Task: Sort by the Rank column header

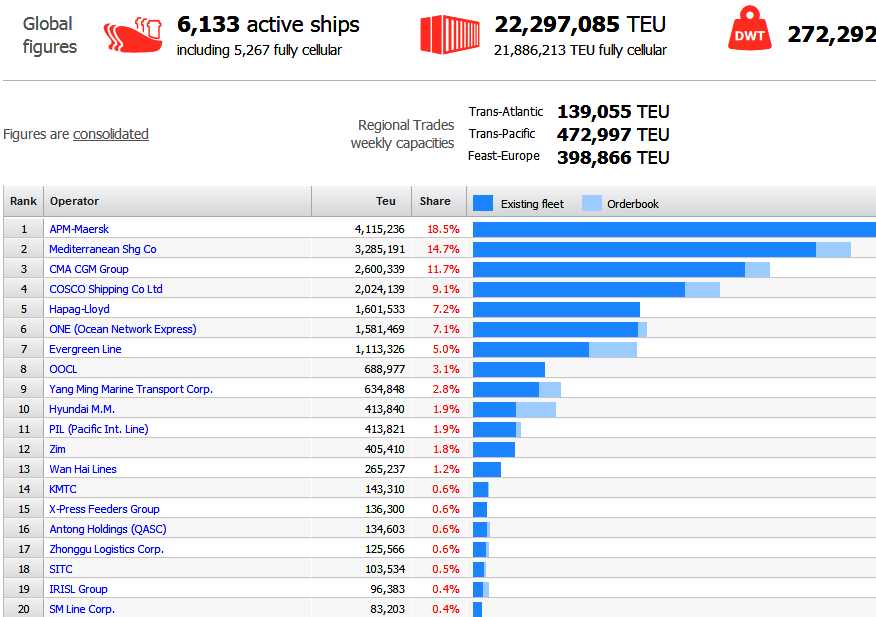Action: (23, 201)
